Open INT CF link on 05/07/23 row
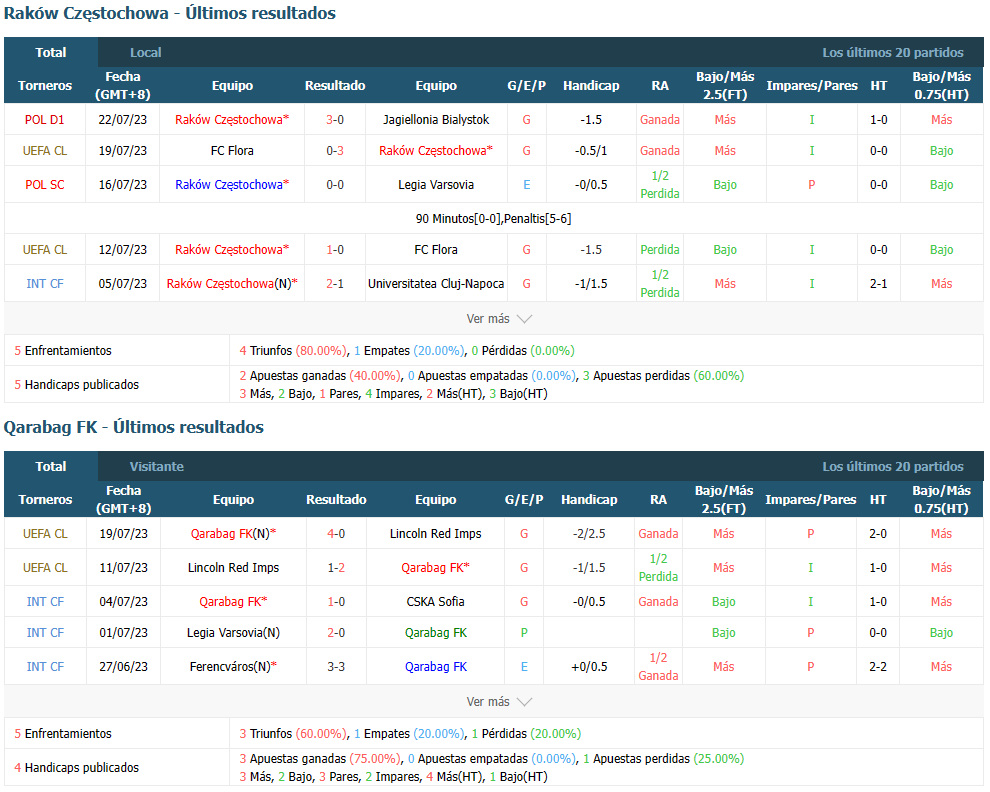 (44, 284)
